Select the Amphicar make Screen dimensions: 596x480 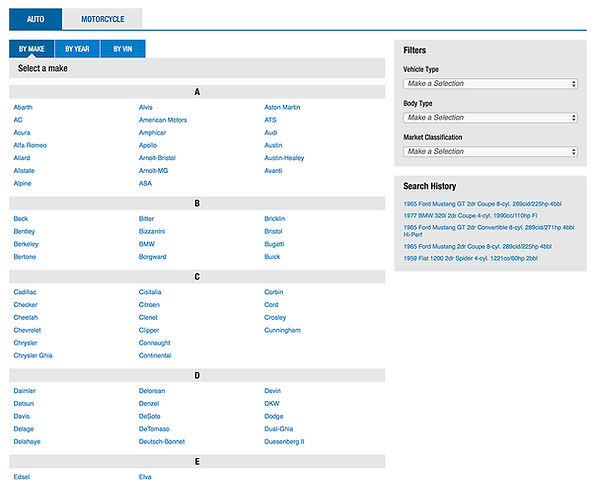[x=152, y=133]
